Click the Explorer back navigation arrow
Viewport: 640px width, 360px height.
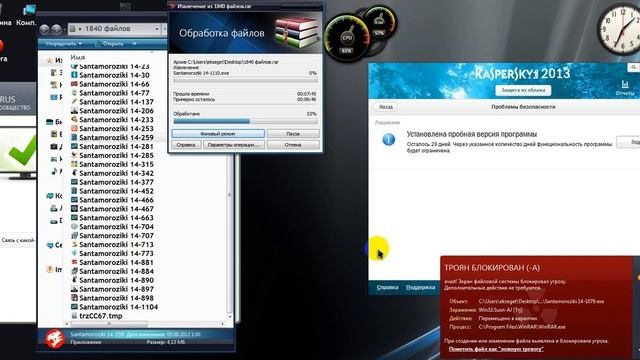(x=44, y=29)
